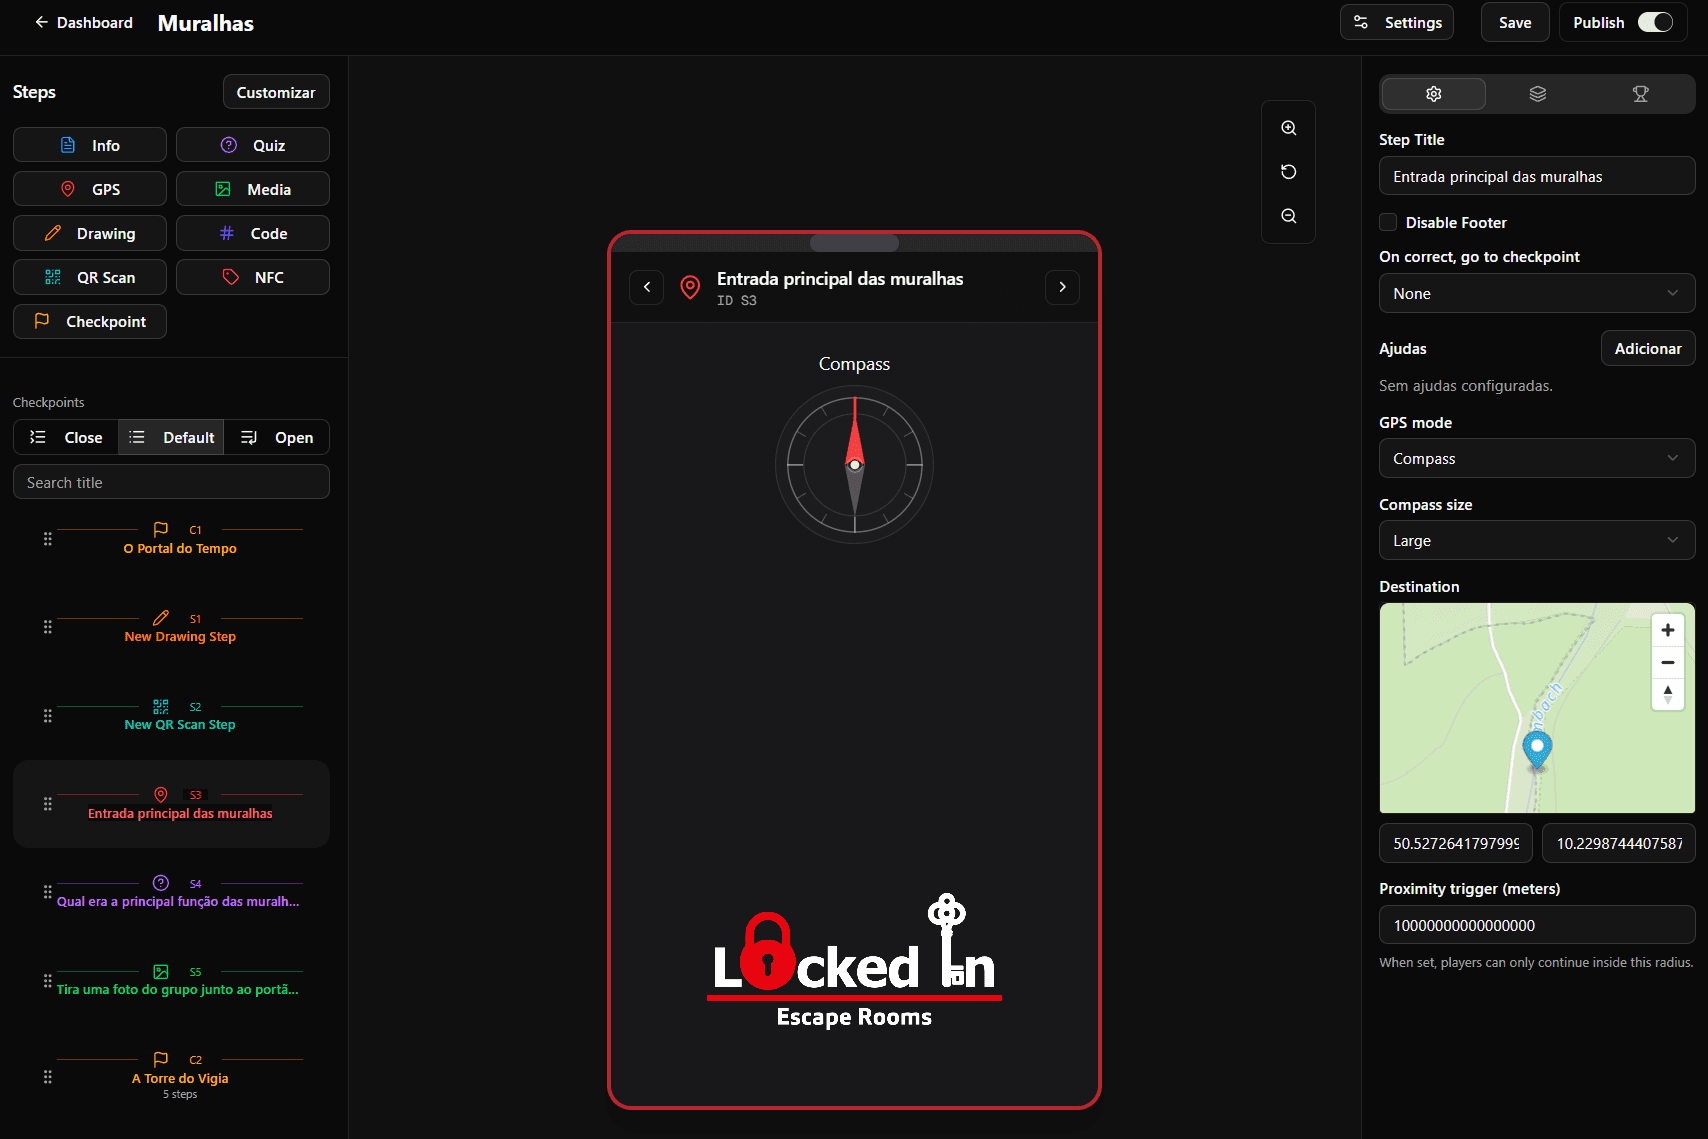Open the checkpoint selection dropdown showing None

pyautogui.click(x=1536, y=293)
